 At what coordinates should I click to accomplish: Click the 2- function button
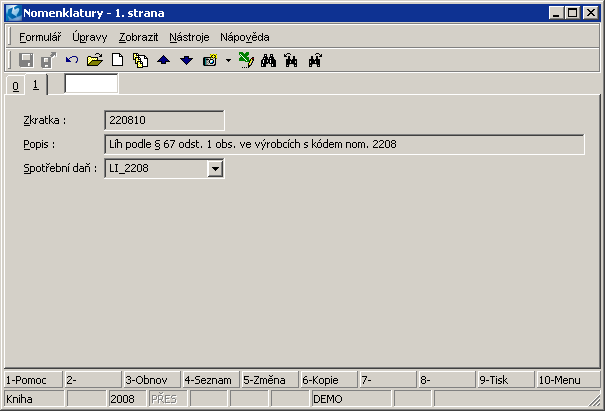coord(93,380)
